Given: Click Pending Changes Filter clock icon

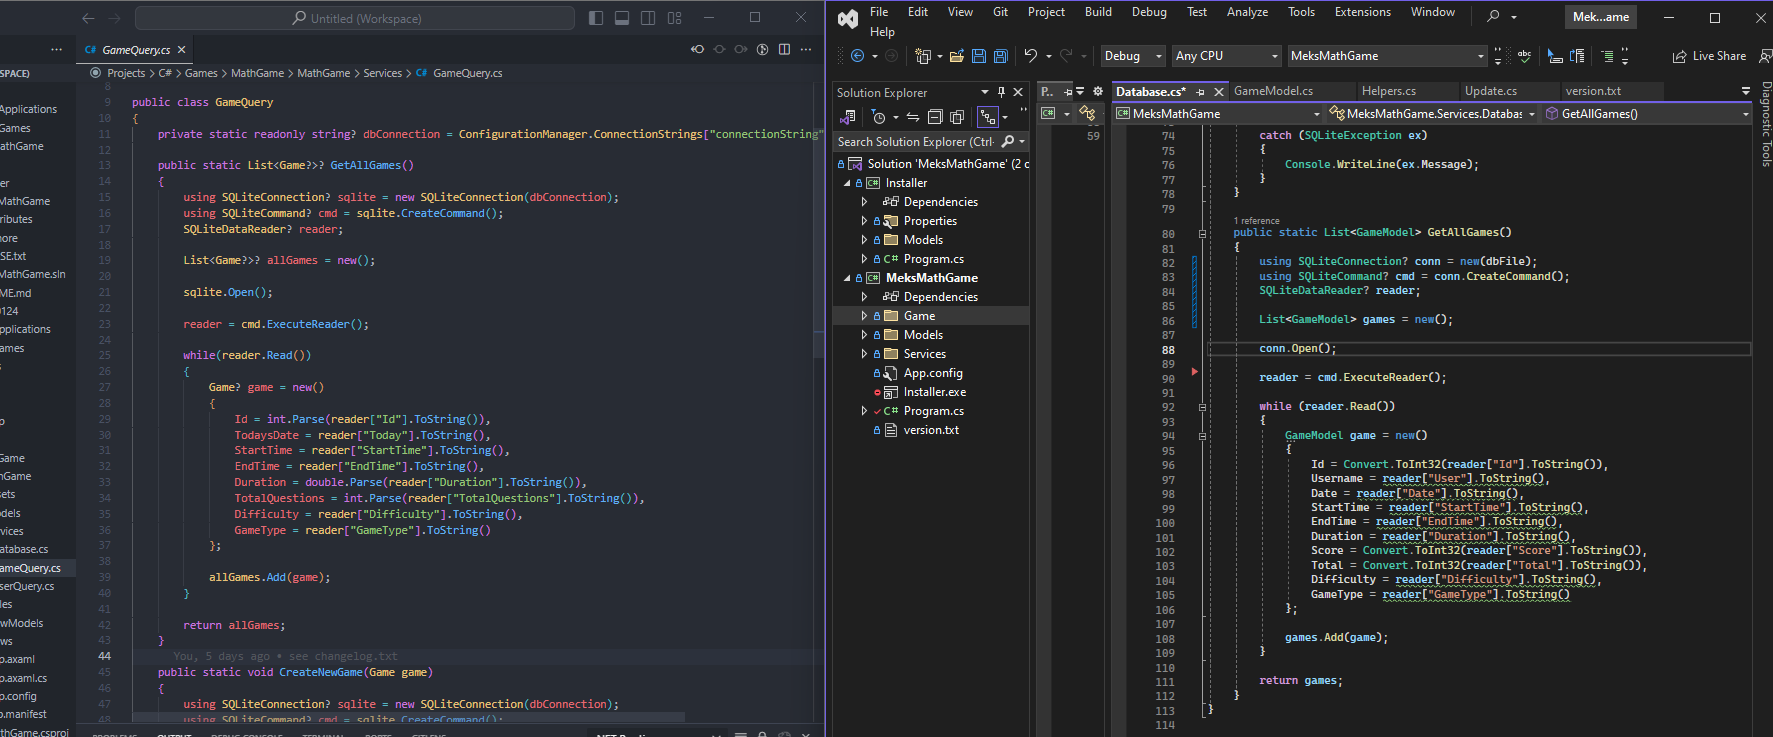Looking at the screenshot, I should [879, 117].
